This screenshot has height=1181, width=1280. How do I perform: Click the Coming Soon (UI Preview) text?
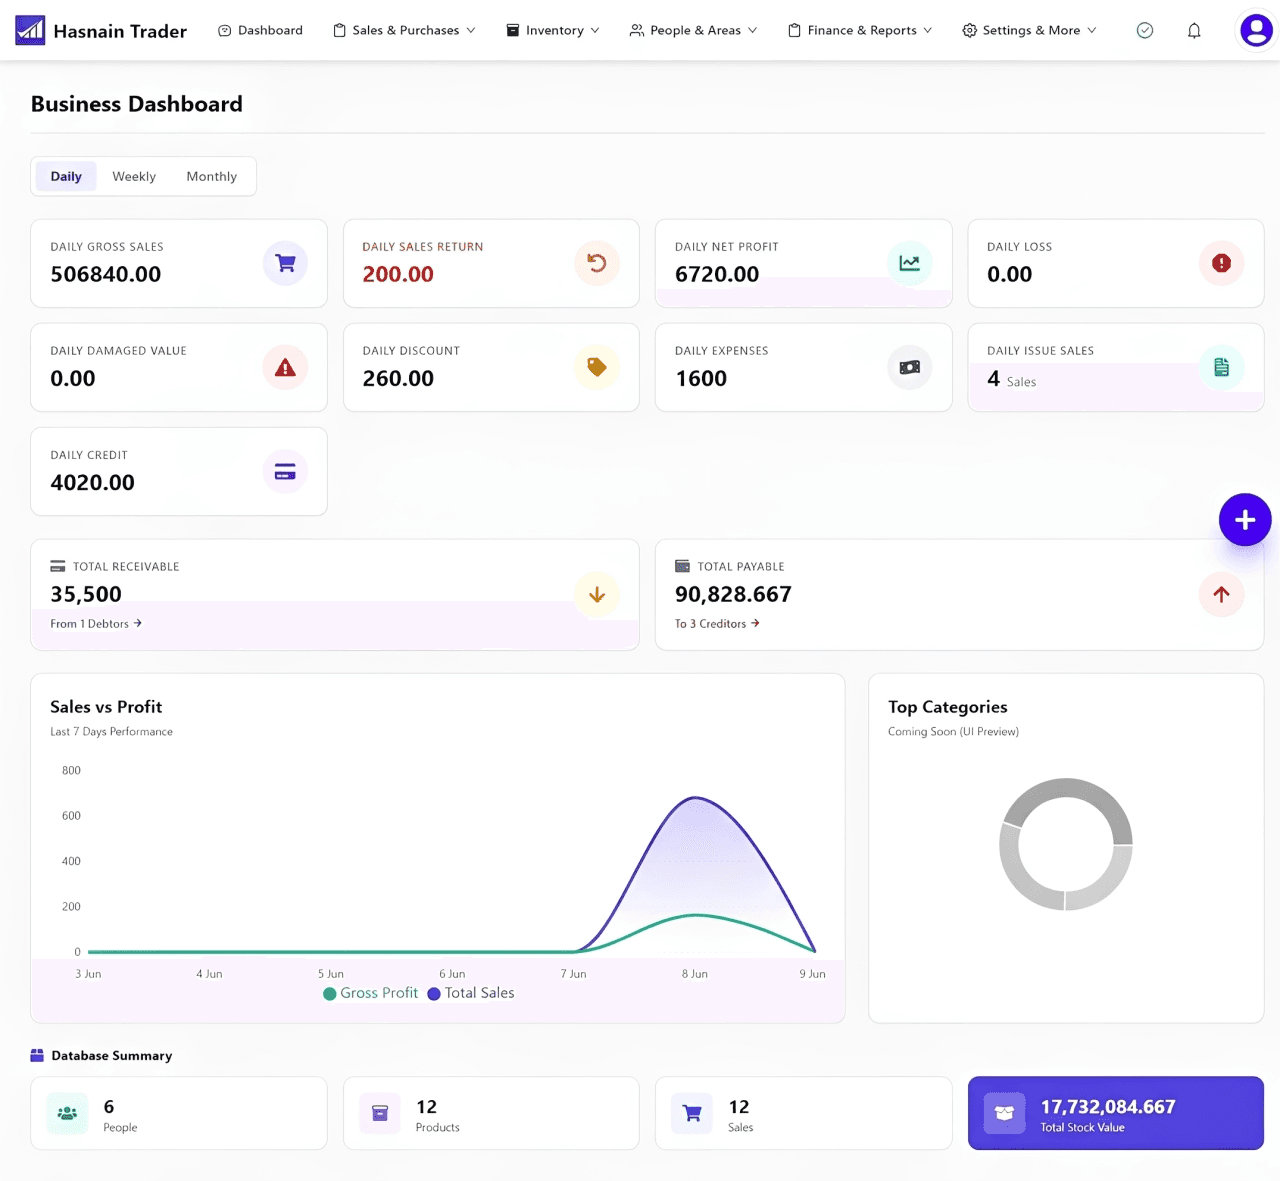953,732
